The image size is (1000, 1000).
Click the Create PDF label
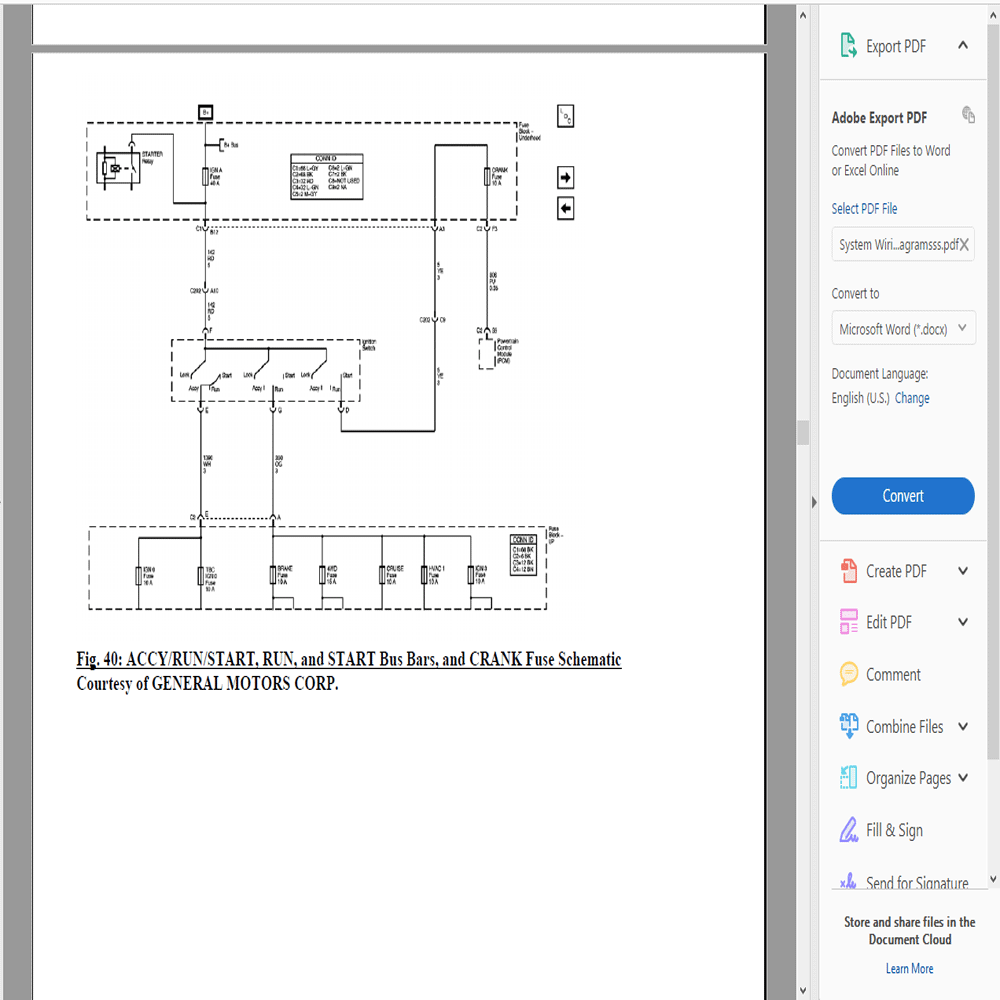(x=896, y=571)
